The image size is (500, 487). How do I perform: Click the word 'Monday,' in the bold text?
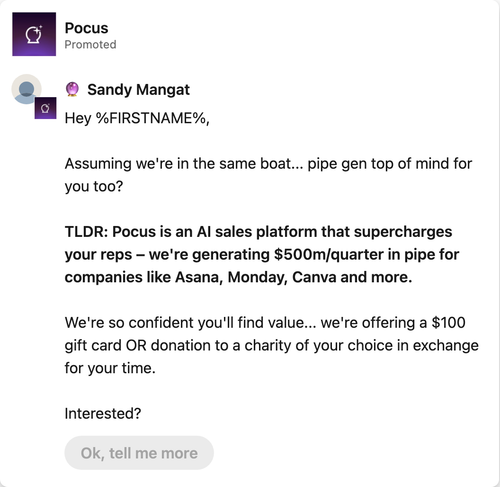(x=257, y=277)
